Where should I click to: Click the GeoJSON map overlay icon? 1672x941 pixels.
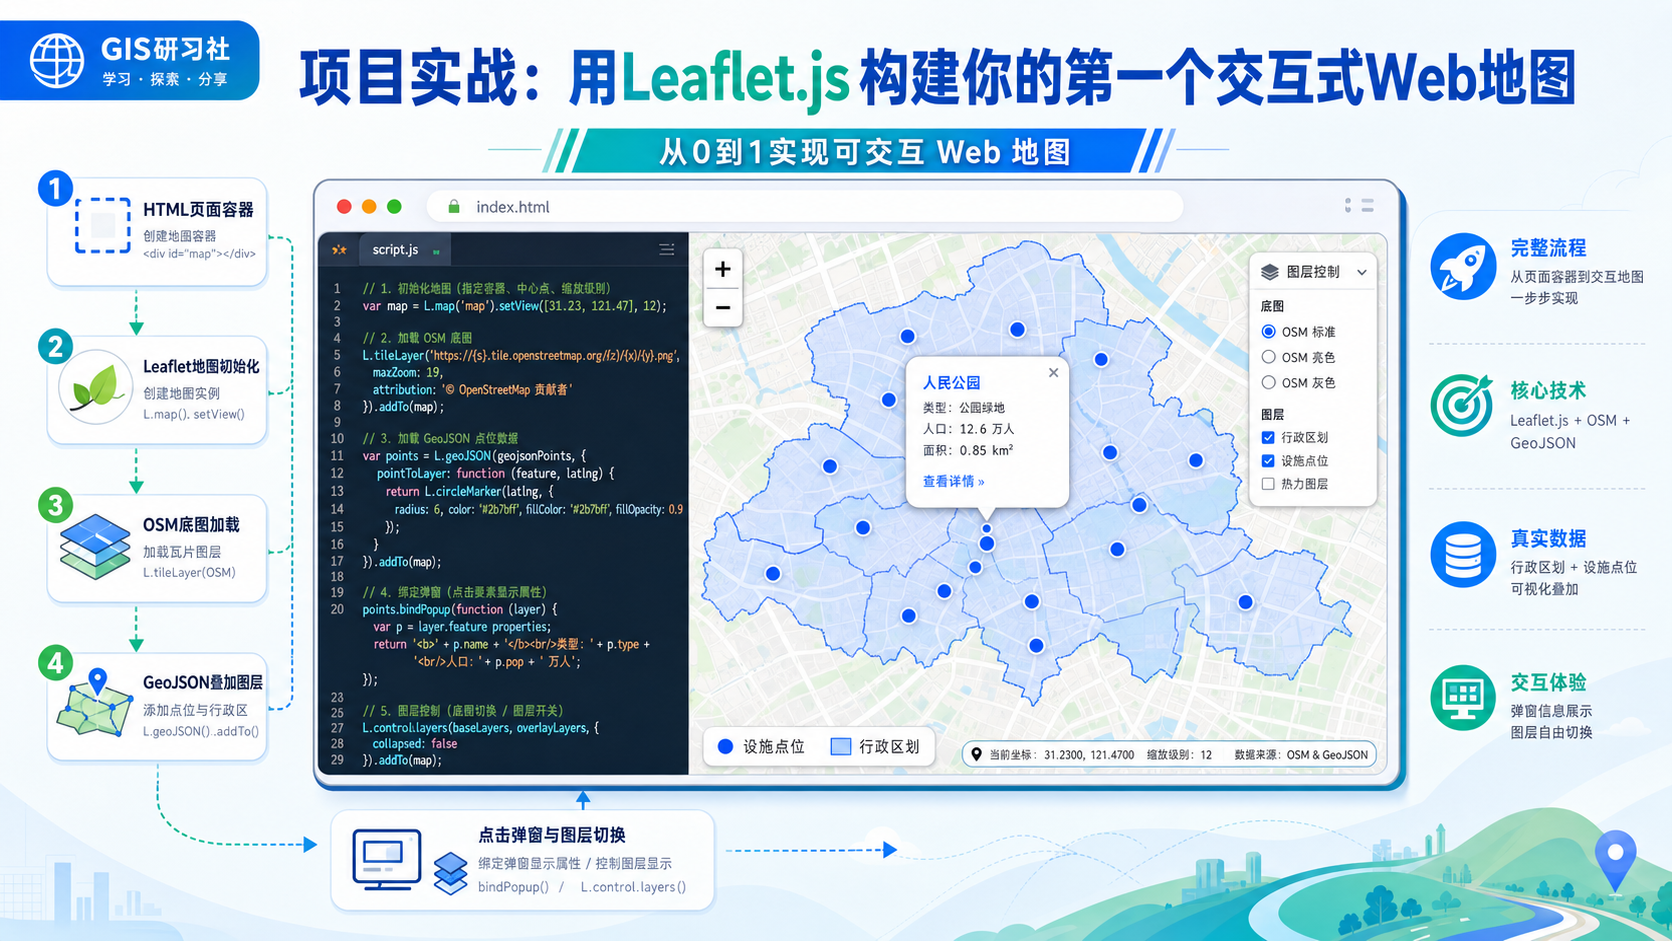(94, 704)
